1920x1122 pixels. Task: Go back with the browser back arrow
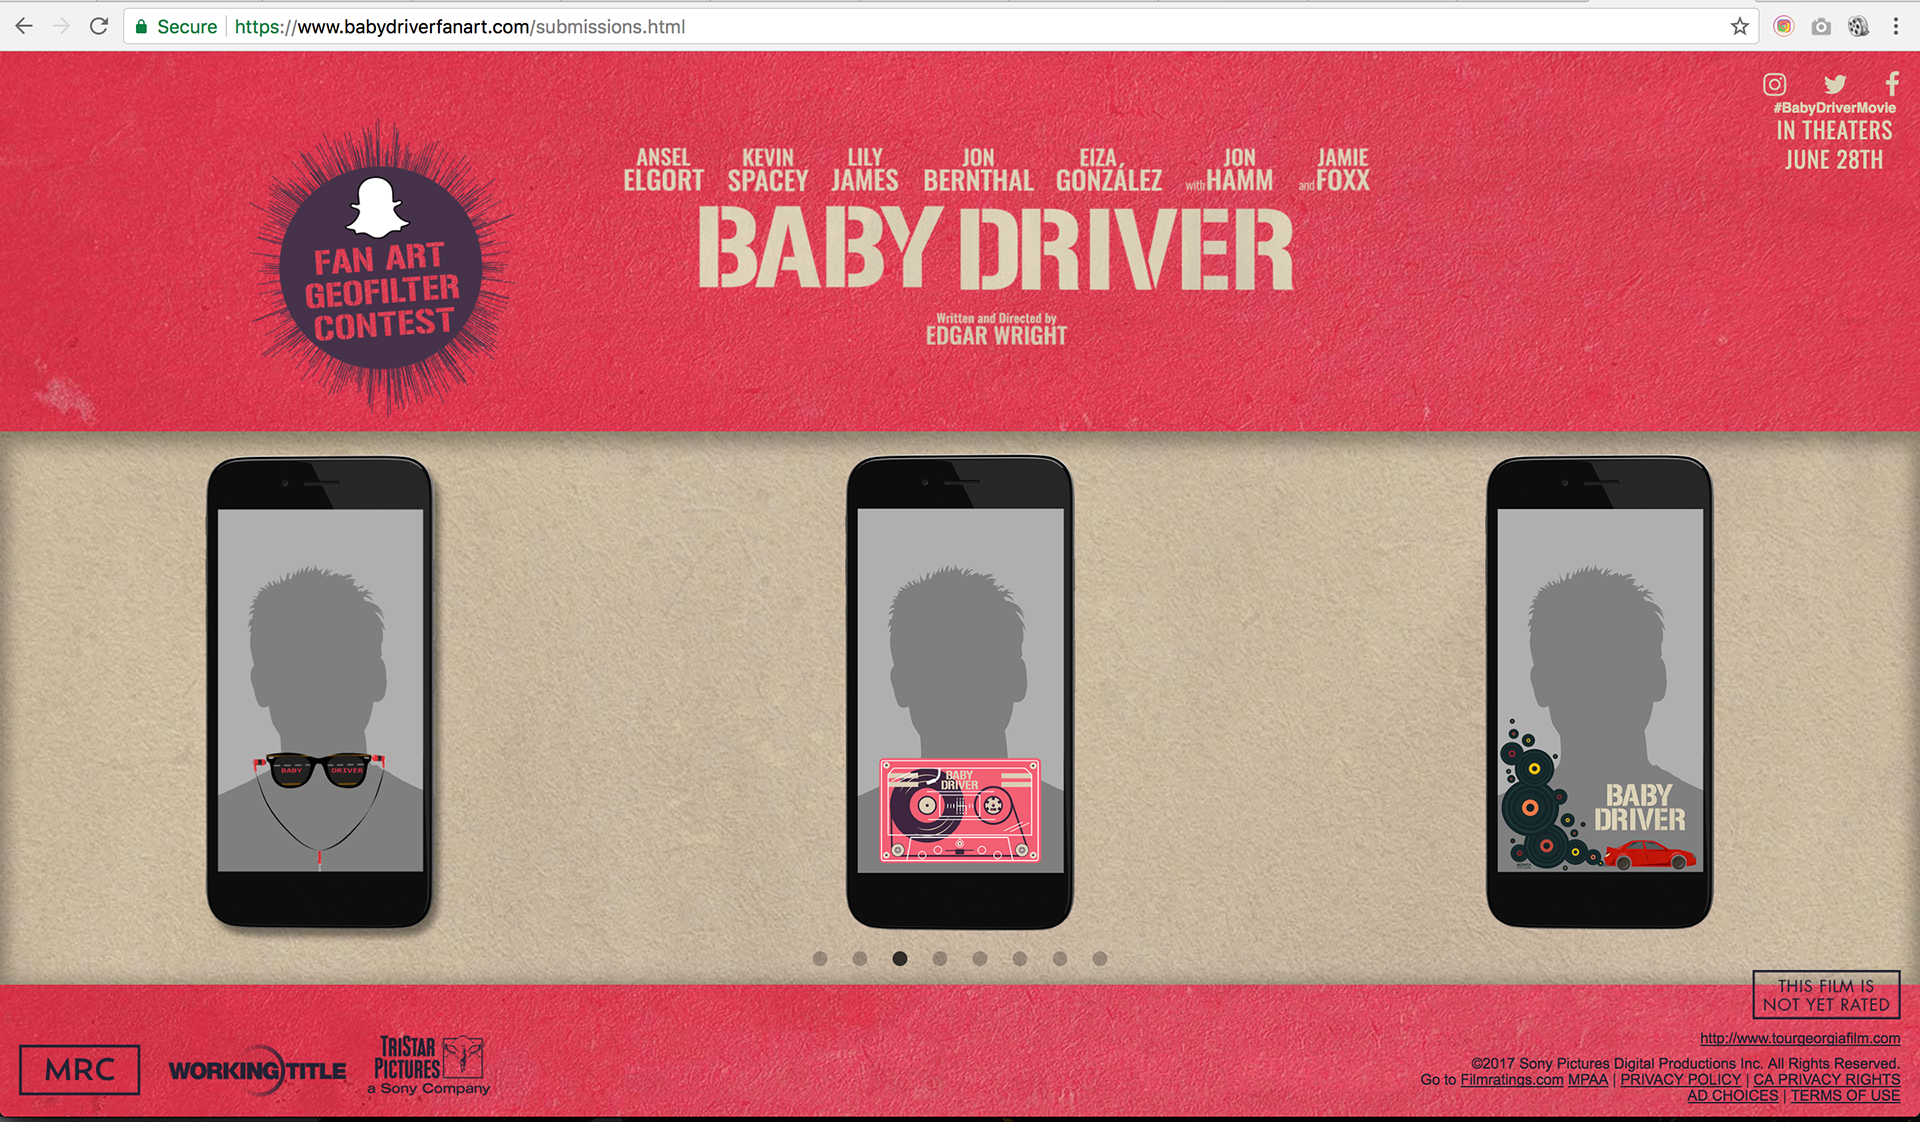click(24, 27)
